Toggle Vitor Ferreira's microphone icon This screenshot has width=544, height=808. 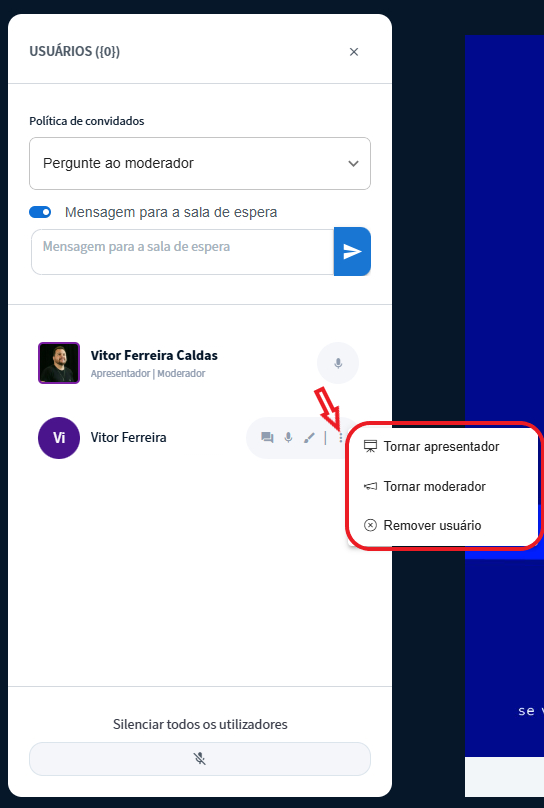tap(288, 438)
